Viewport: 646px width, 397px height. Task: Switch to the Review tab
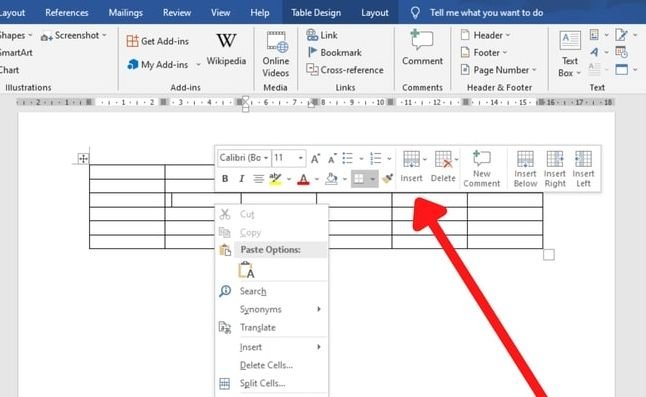(x=177, y=13)
